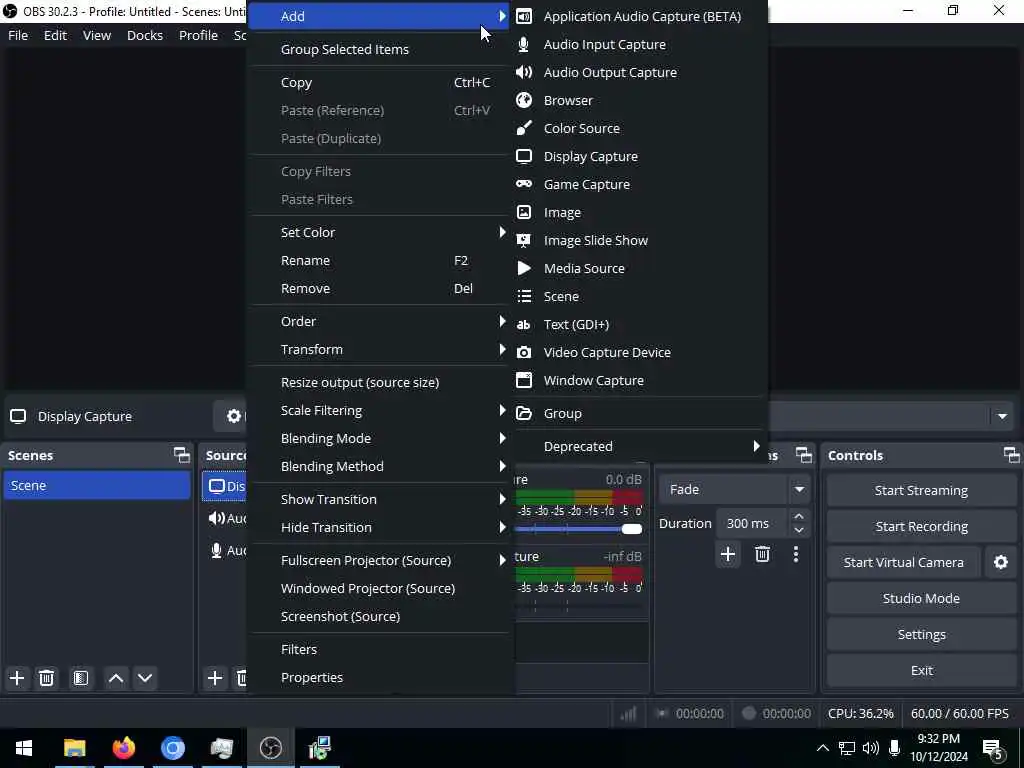Click the Exit button

pos(921,671)
